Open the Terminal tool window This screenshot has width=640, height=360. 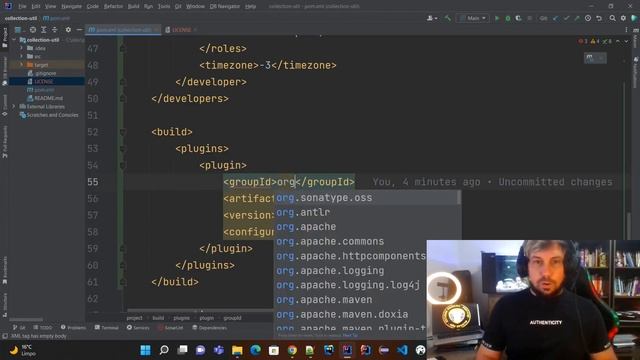pos(107,327)
